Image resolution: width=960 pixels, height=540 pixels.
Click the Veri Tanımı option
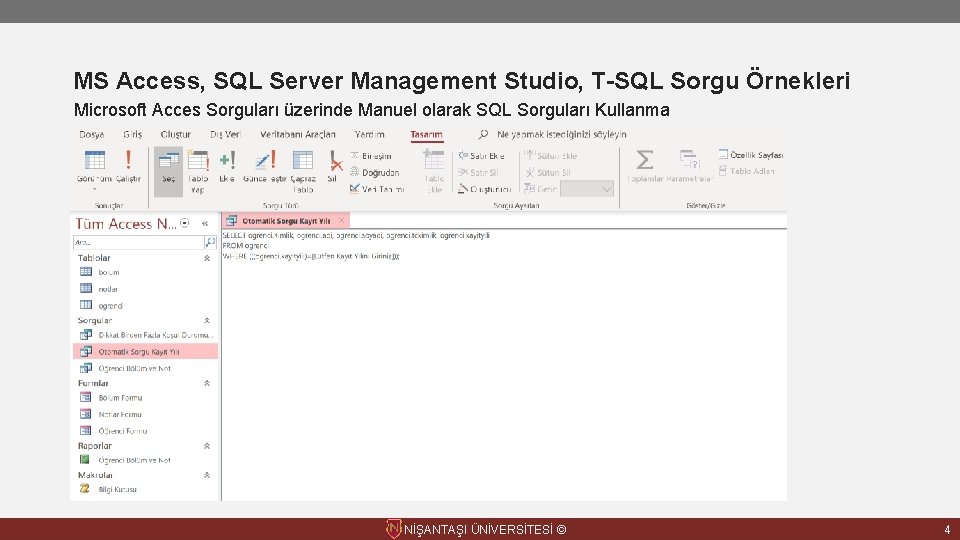click(377, 189)
